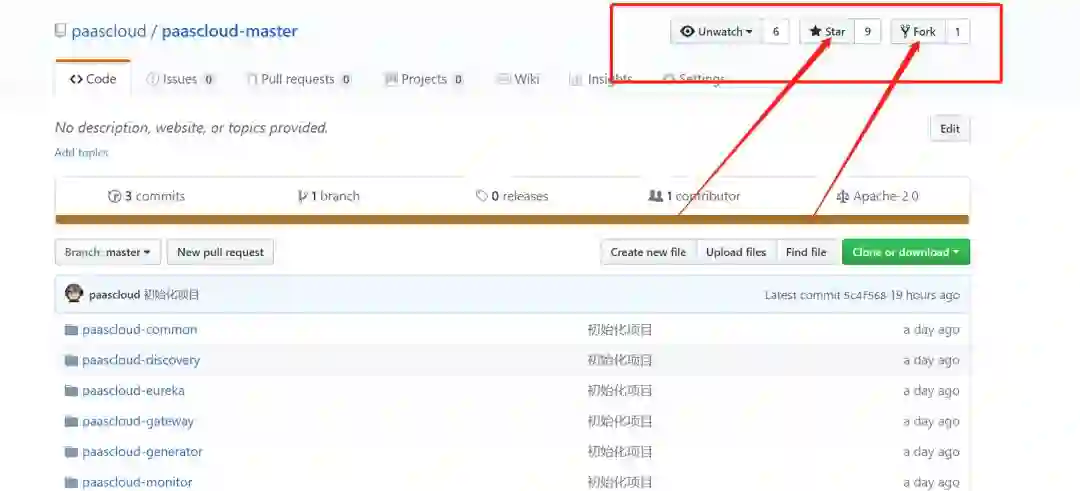
Task: Click the folder icon beside paascloud-gateway
Action: (x=71, y=421)
